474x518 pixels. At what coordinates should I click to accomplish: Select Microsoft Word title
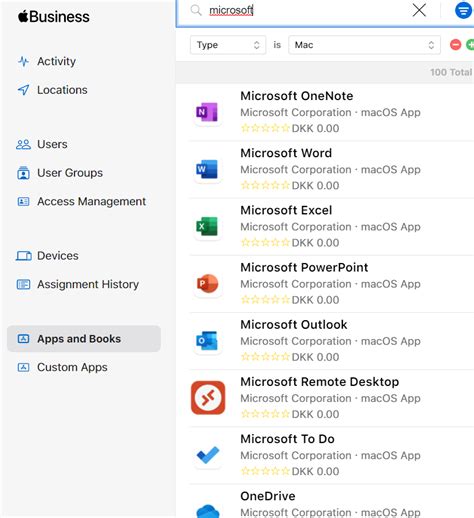[x=286, y=153]
